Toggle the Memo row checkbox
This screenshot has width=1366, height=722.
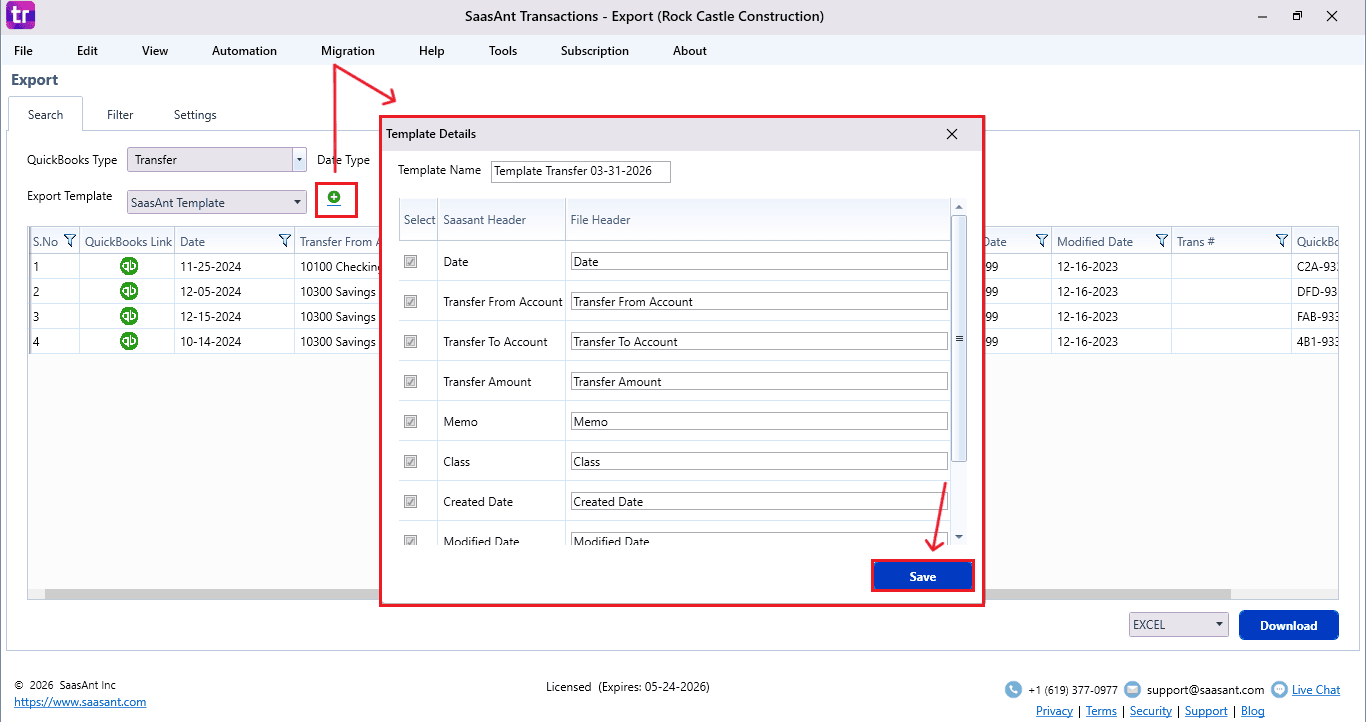pos(410,422)
